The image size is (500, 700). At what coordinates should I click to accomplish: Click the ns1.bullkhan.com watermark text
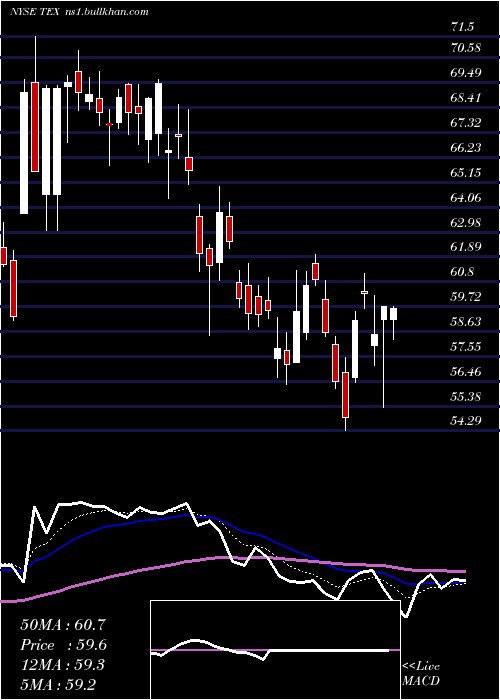point(106,12)
